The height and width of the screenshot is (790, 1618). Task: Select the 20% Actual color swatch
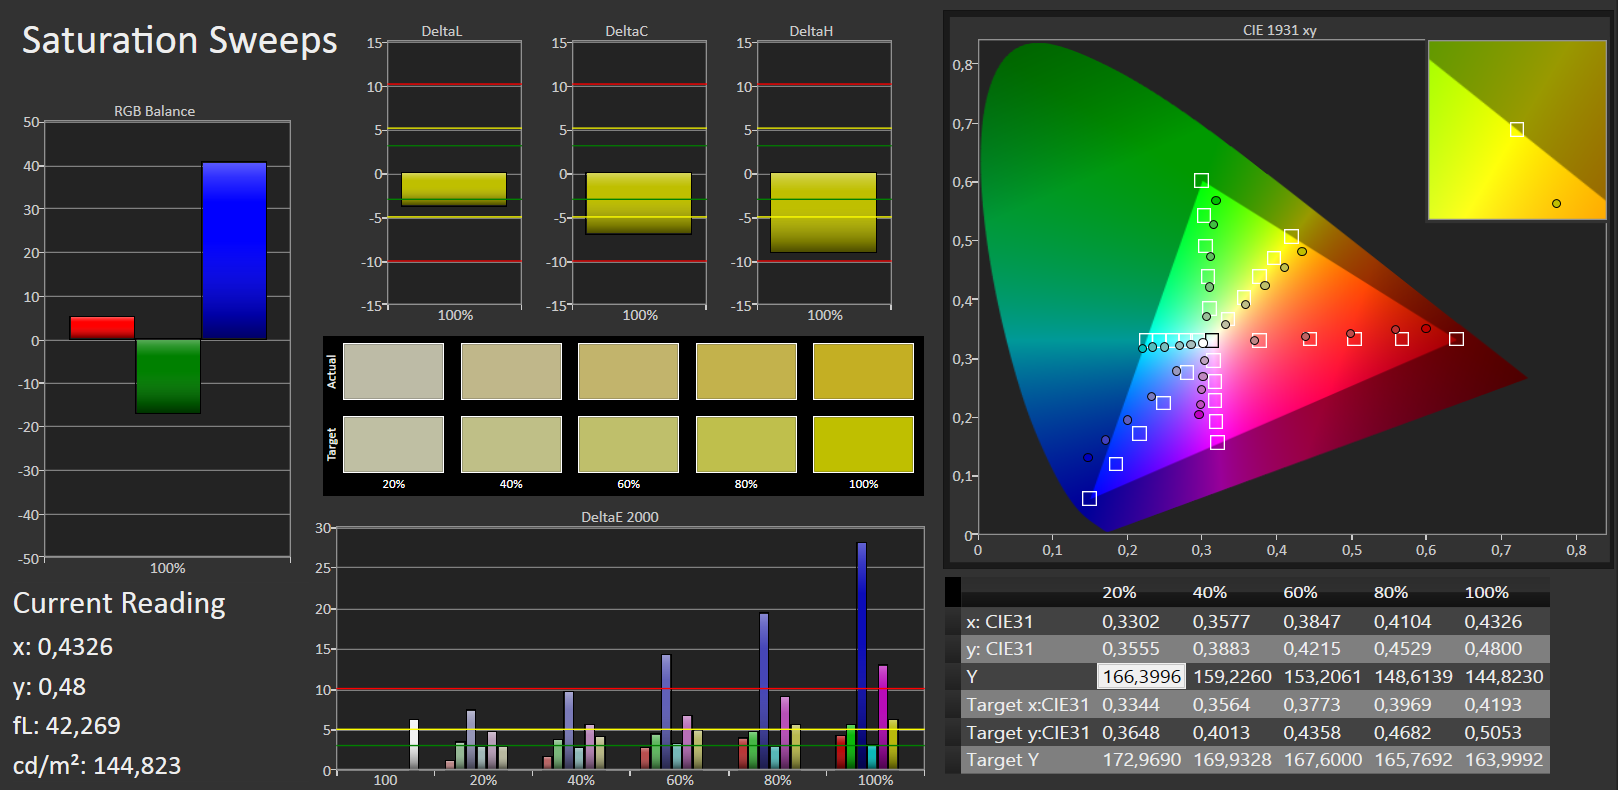click(393, 372)
